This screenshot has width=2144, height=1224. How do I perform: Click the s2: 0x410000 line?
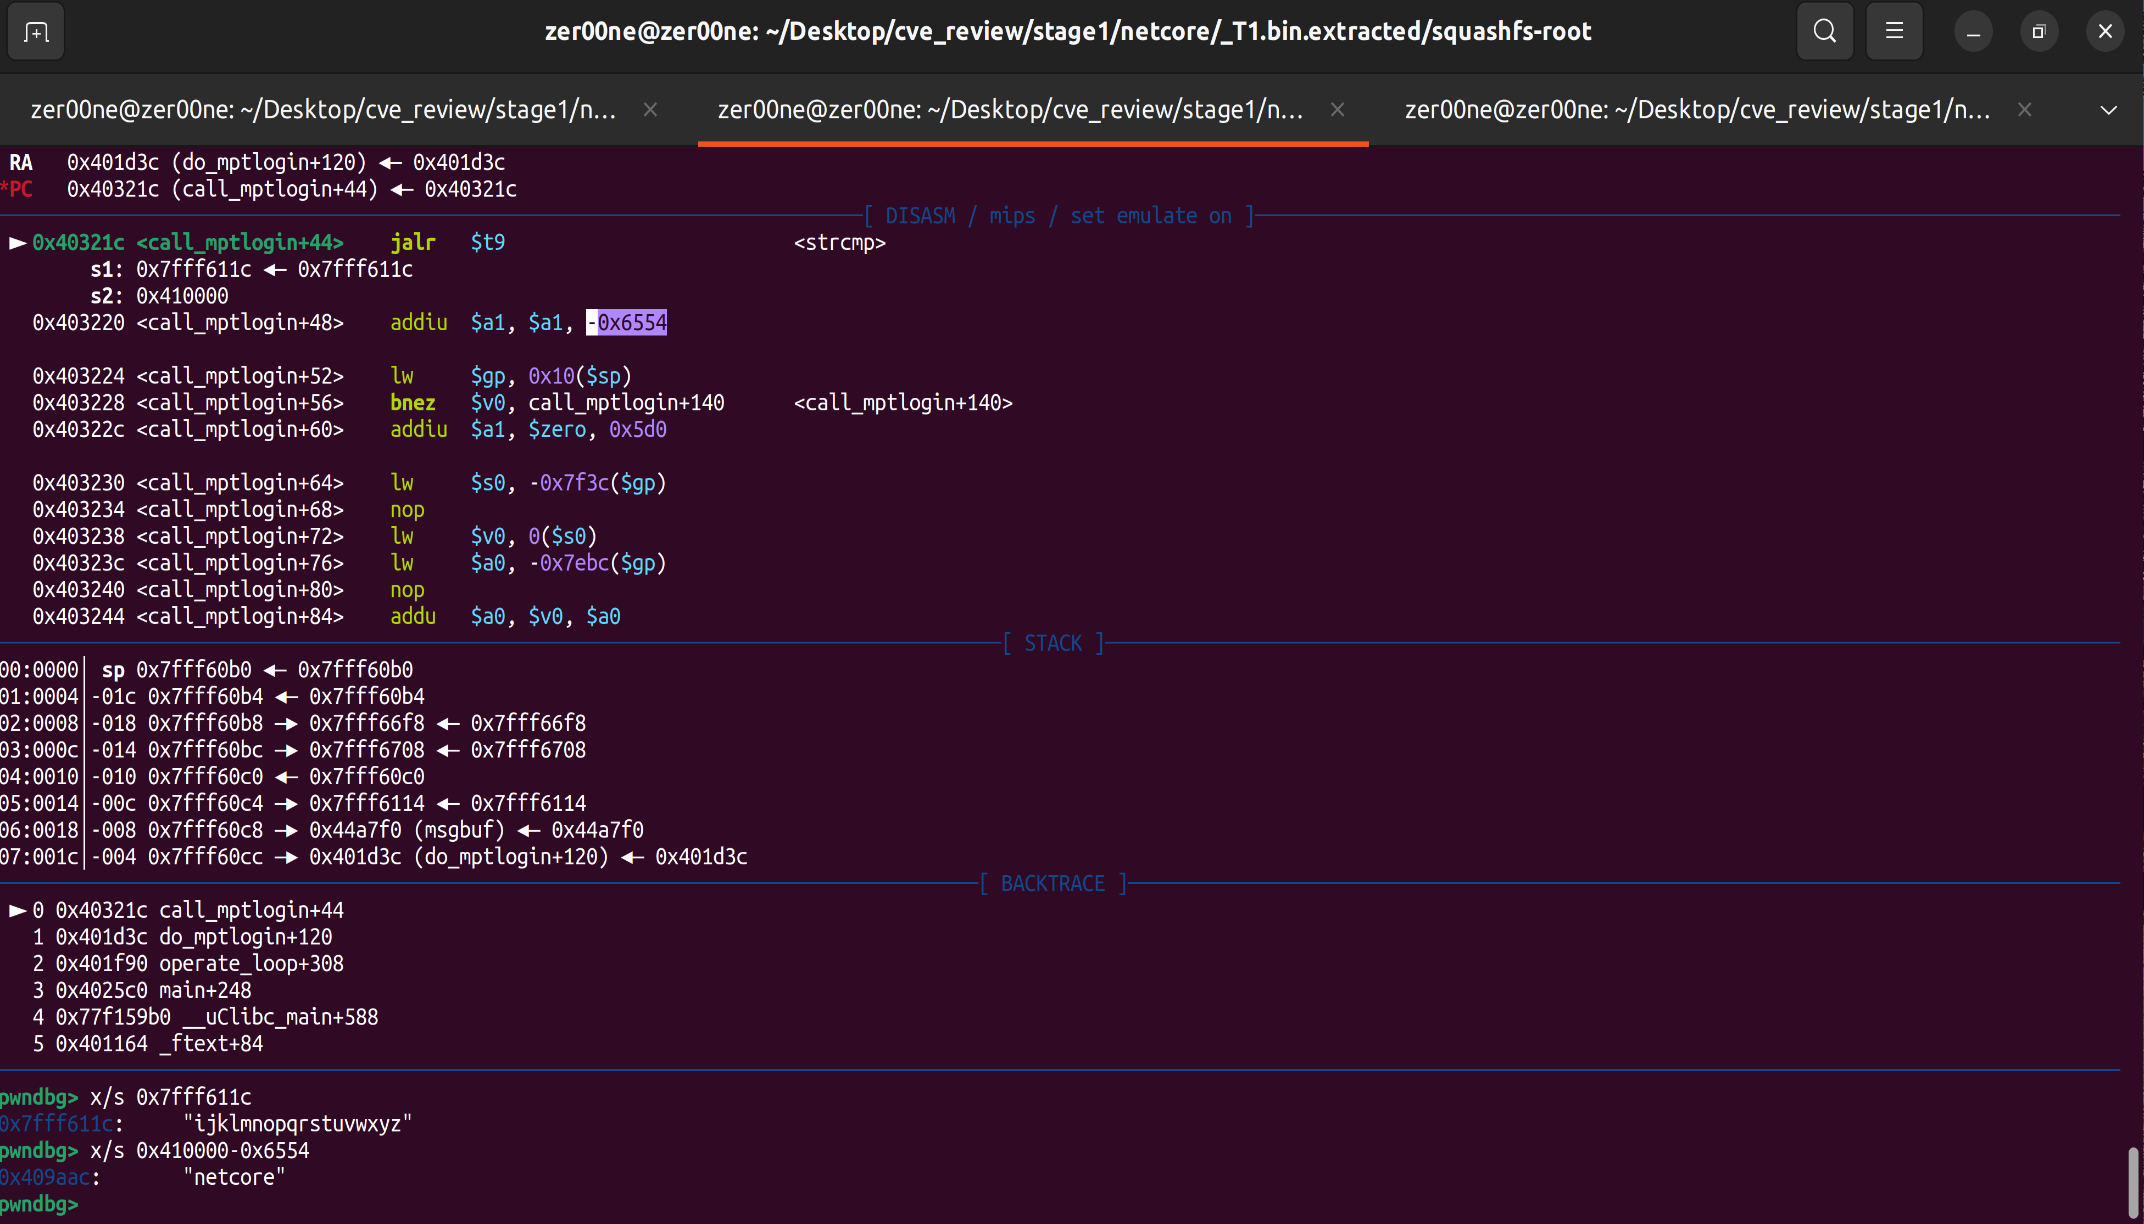[x=159, y=296]
